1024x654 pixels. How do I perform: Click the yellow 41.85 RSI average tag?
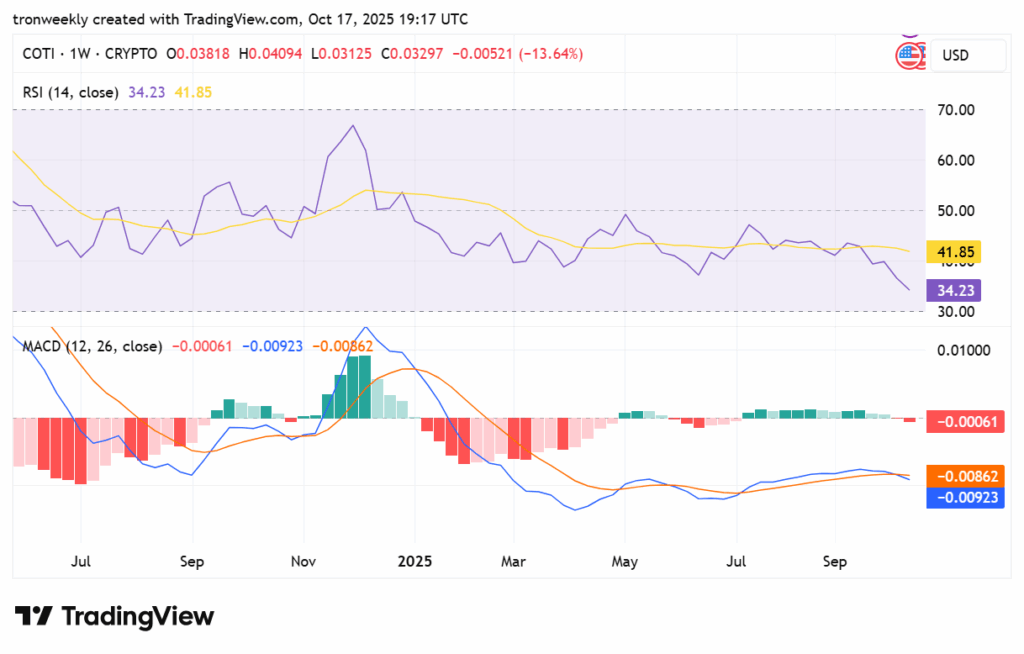point(953,252)
